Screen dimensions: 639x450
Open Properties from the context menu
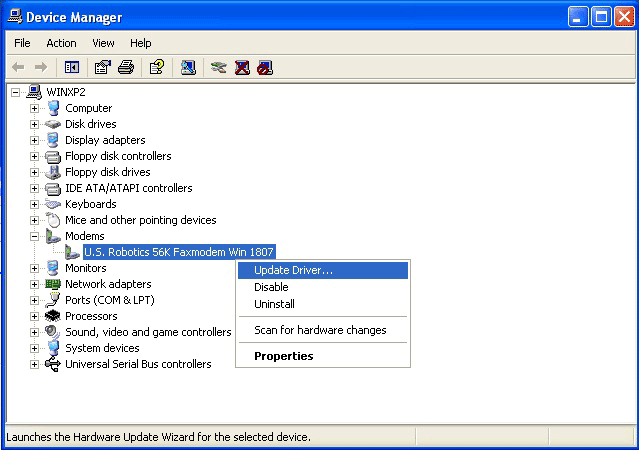click(x=283, y=356)
